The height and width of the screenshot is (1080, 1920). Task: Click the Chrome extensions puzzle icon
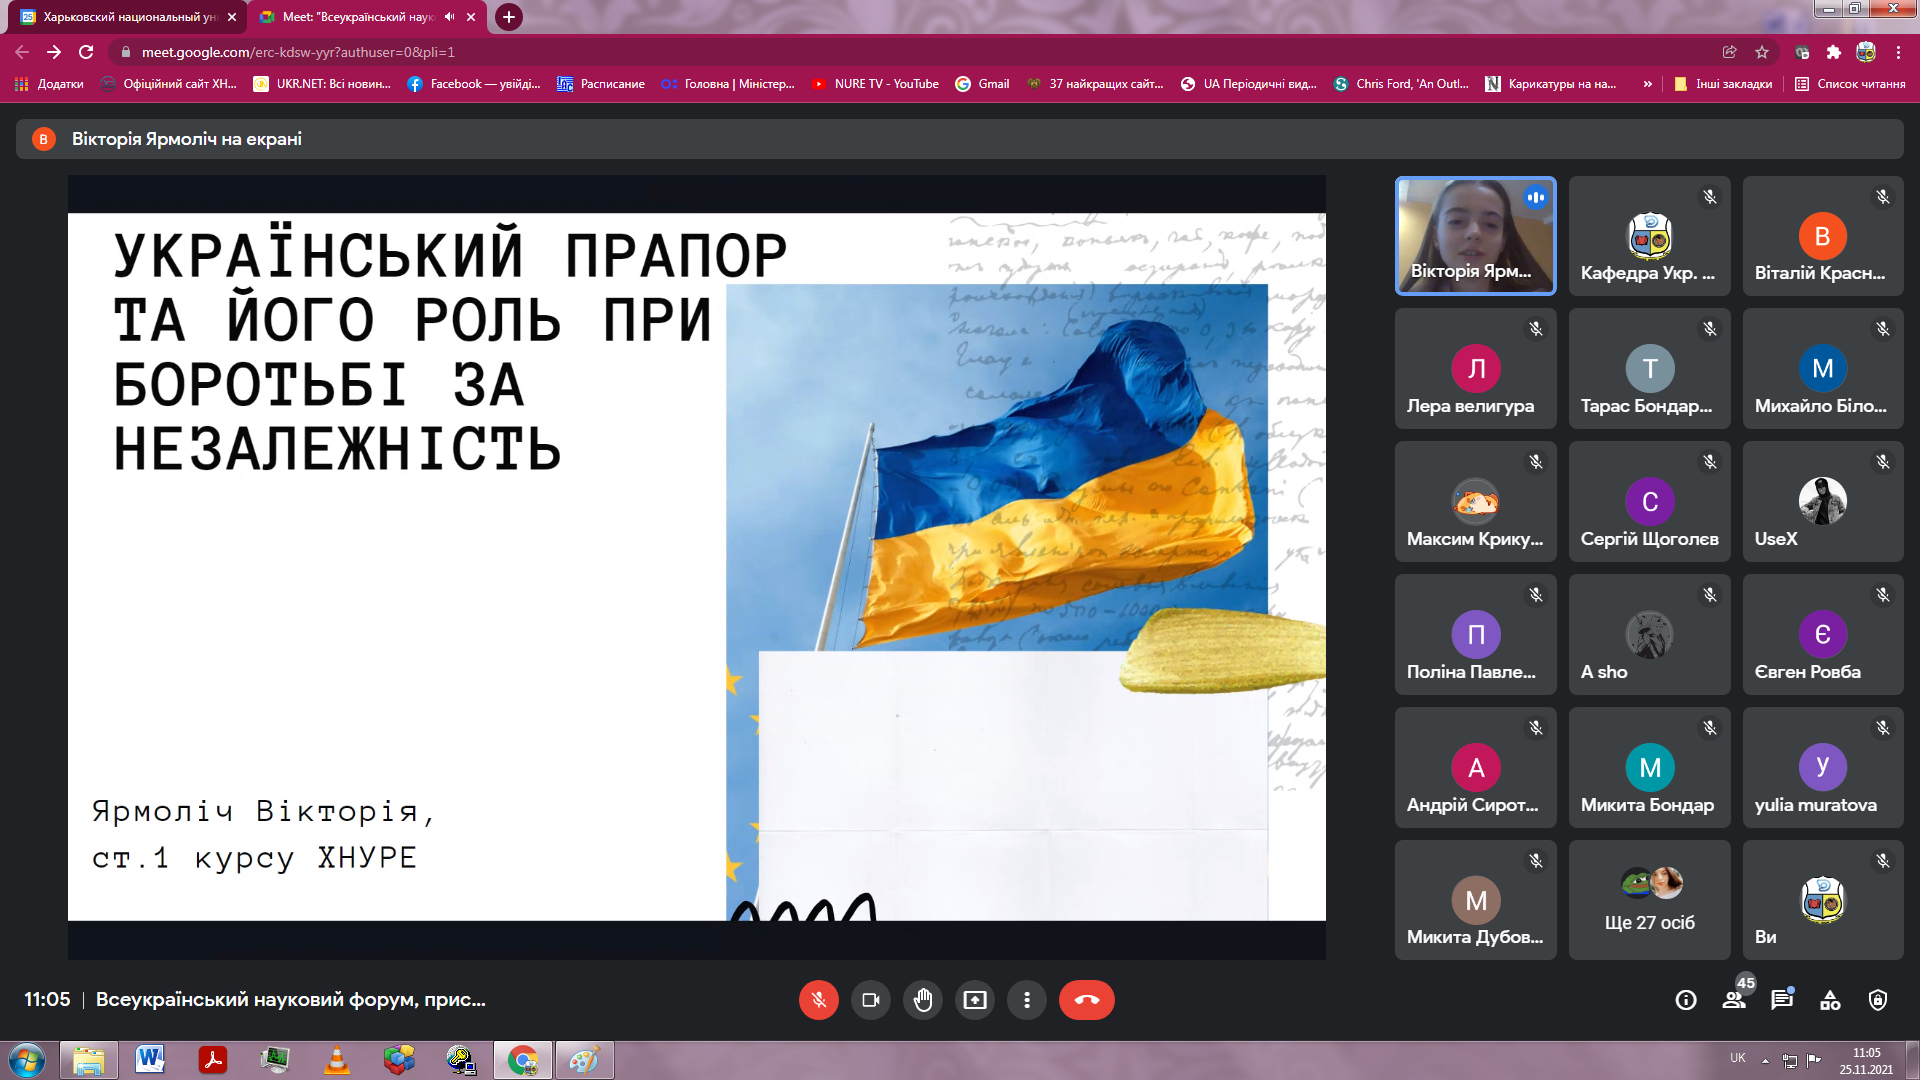[1833, 52]
